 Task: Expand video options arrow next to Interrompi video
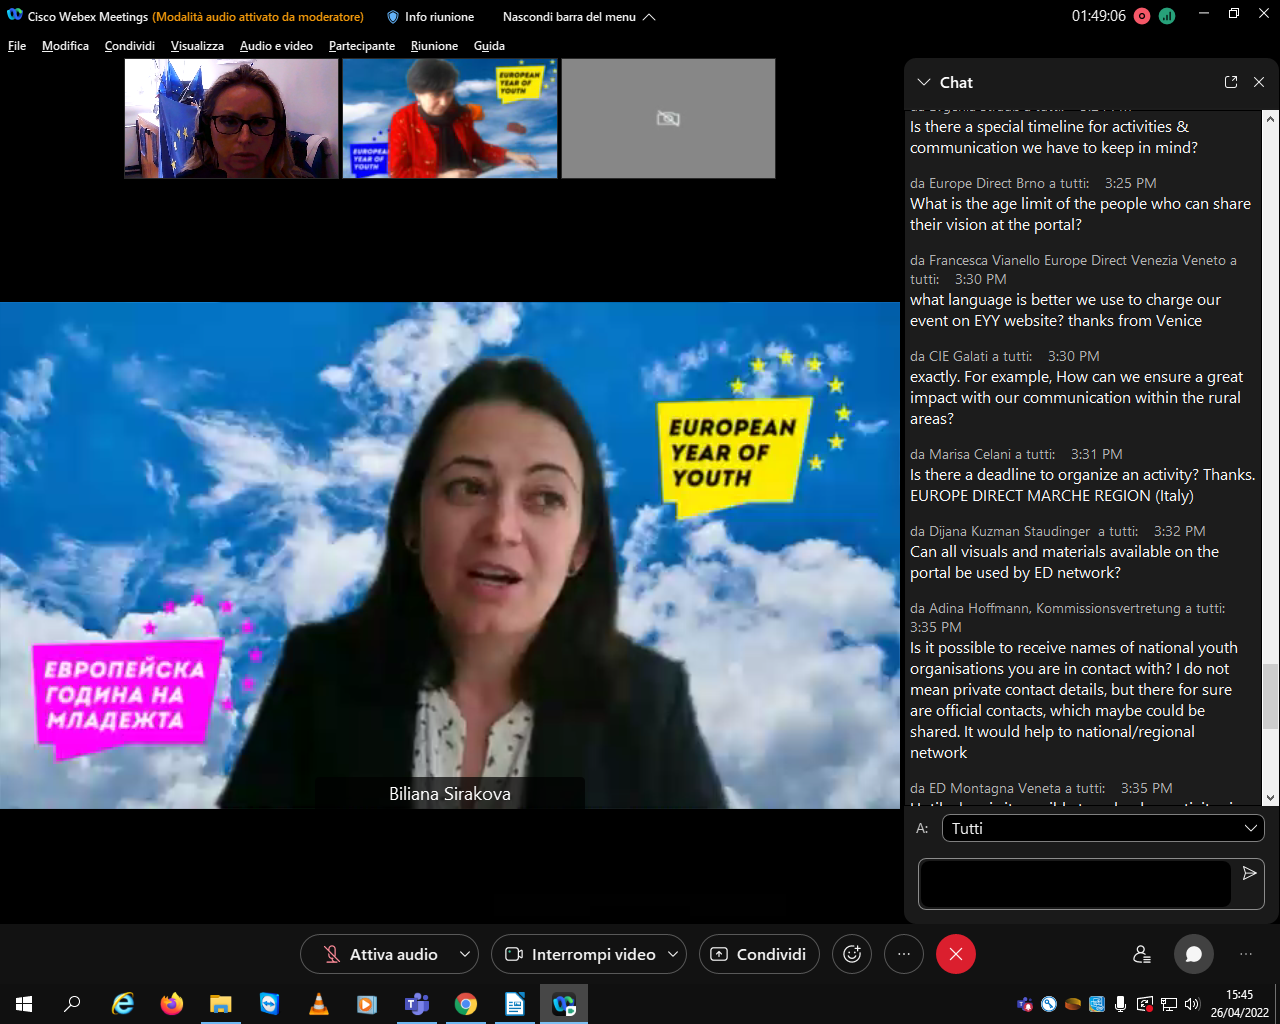673,954
